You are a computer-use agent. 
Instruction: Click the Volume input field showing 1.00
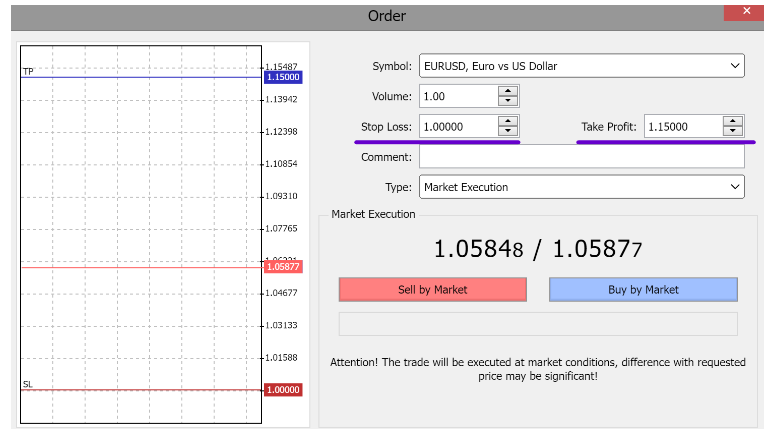pyautogui.click(x=459, y=96)
